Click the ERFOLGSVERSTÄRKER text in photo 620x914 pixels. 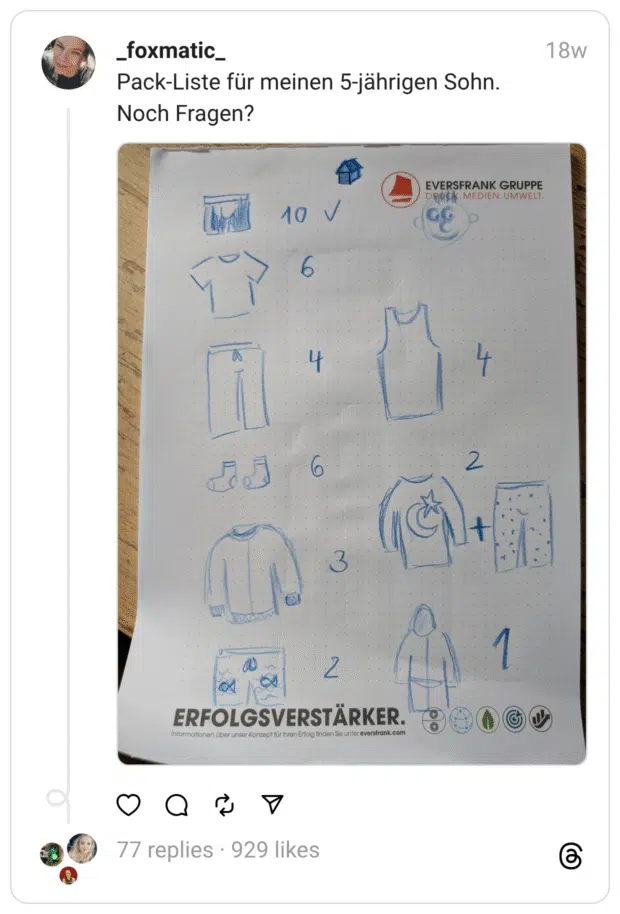tap(289, 718)
